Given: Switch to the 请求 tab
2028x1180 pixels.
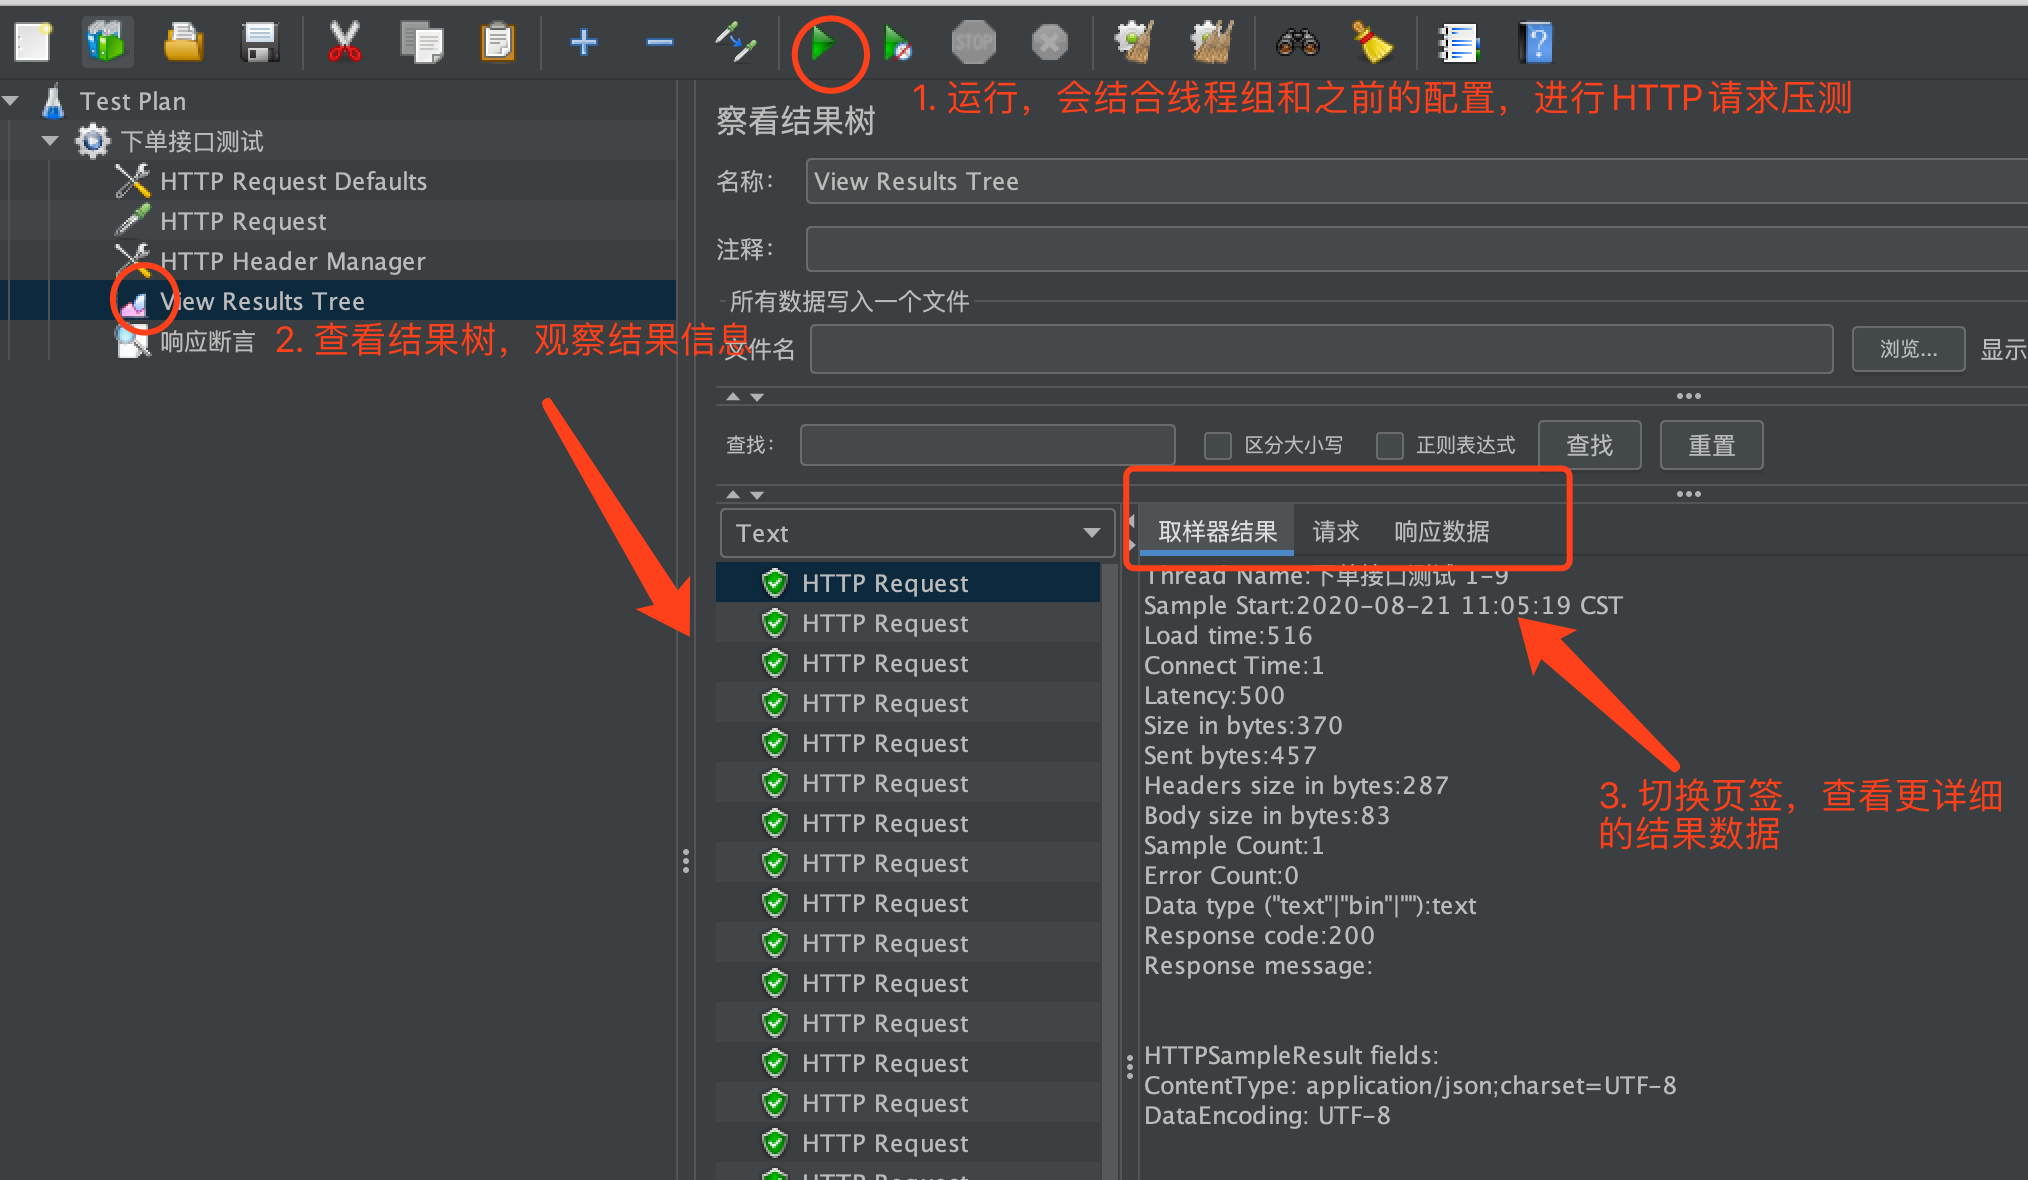Looking at the screenshot, I should 1335,531.
